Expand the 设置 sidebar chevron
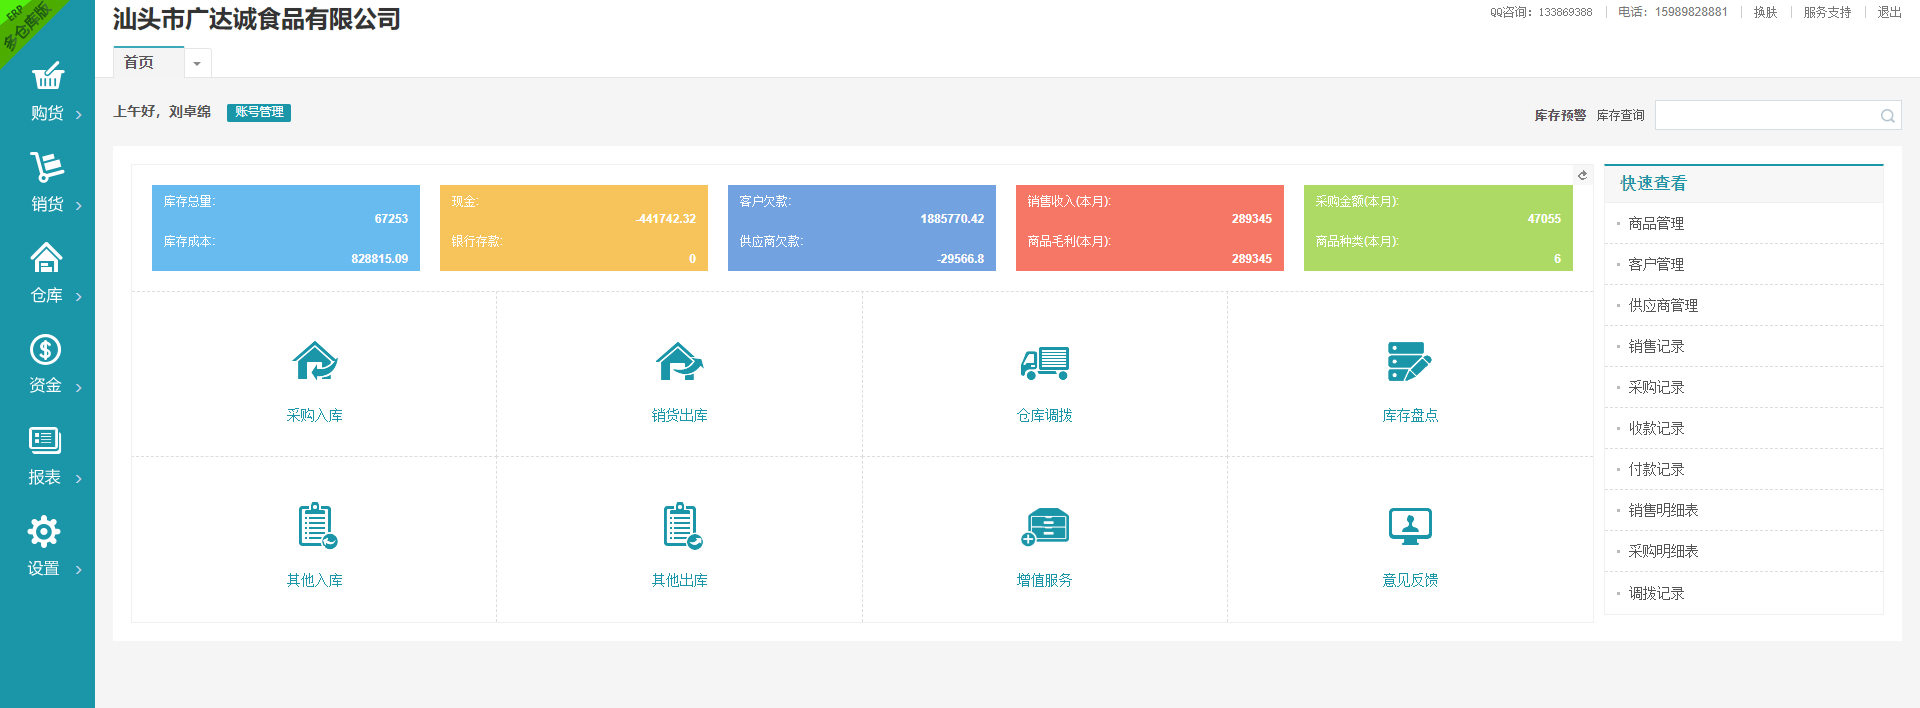The width and height of the screenshot is (1920, 708). pos(79,570)
